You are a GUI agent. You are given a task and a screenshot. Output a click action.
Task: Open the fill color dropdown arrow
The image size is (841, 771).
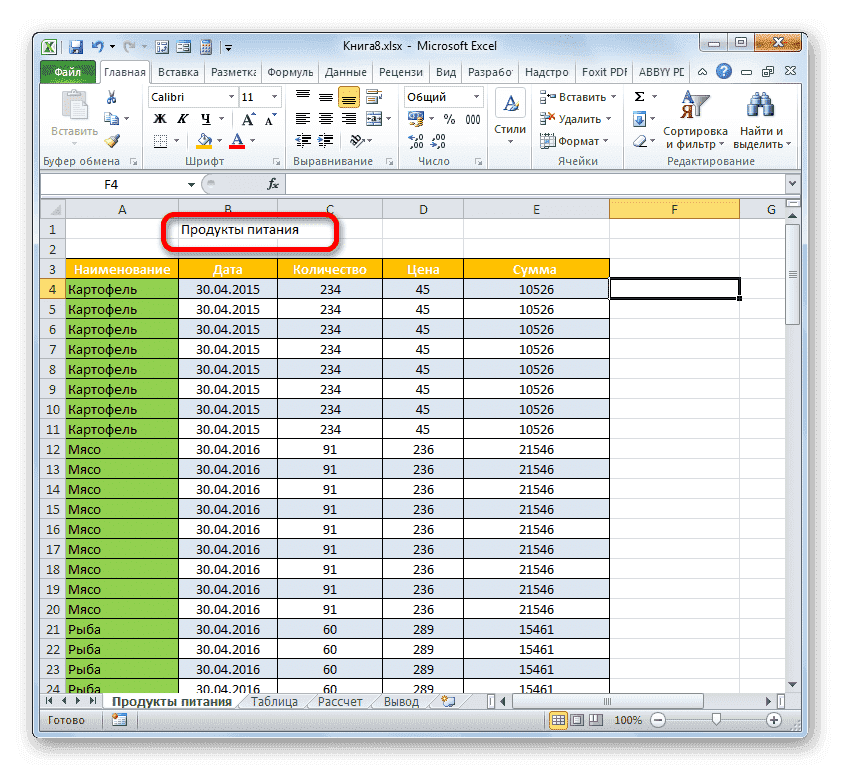click(219, 139)
